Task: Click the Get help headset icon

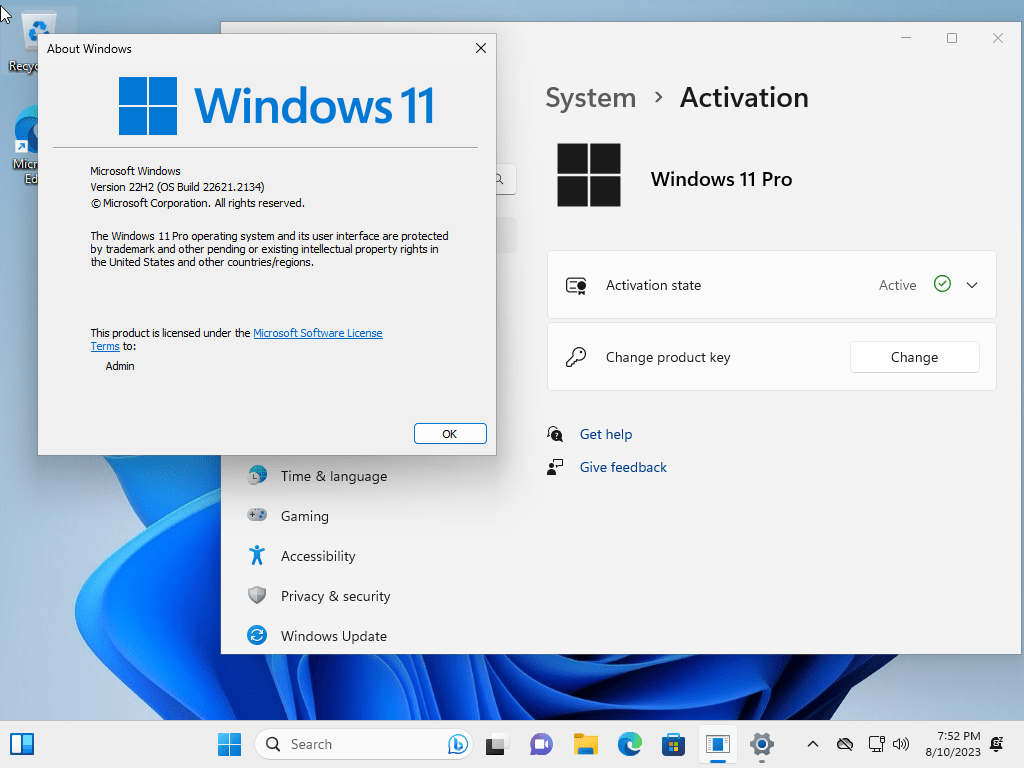Action: 555,434
